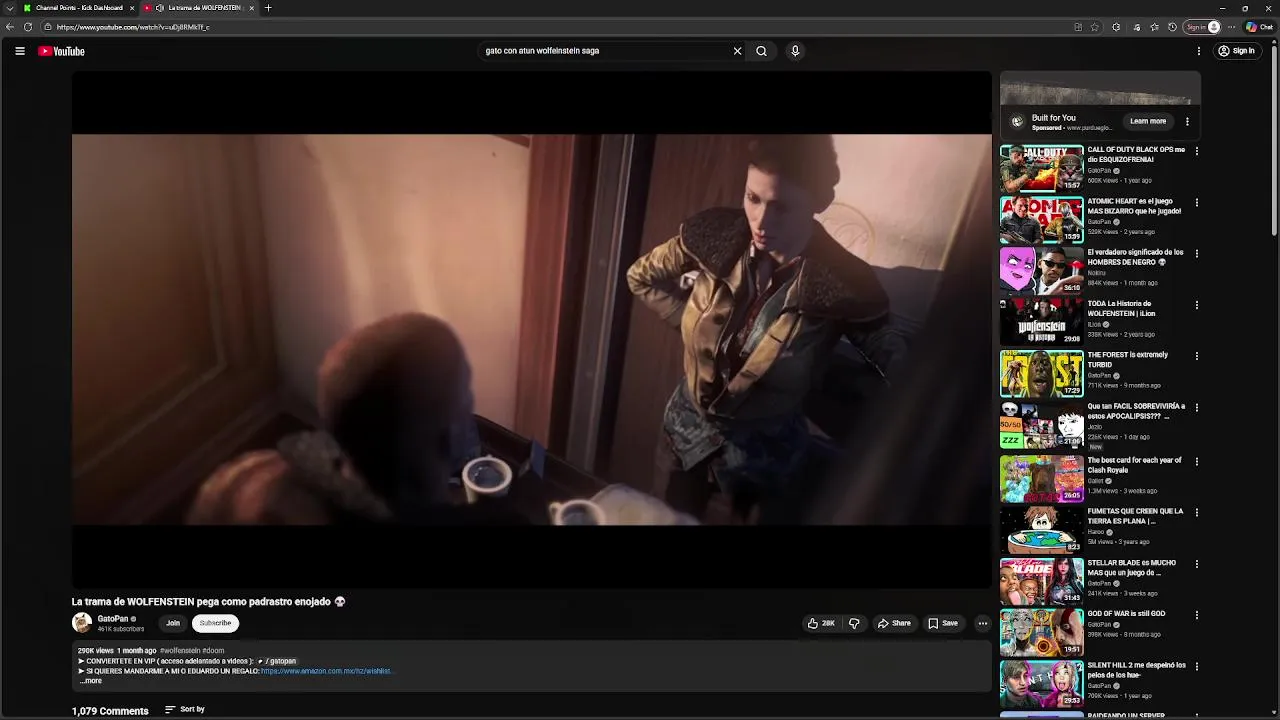Open menu for FACIL SOBREVIVIRÍA APOCALIPSIS video
This screenshot has height=720, width=1280.
pyautogui.click(x=1196, y=408)
